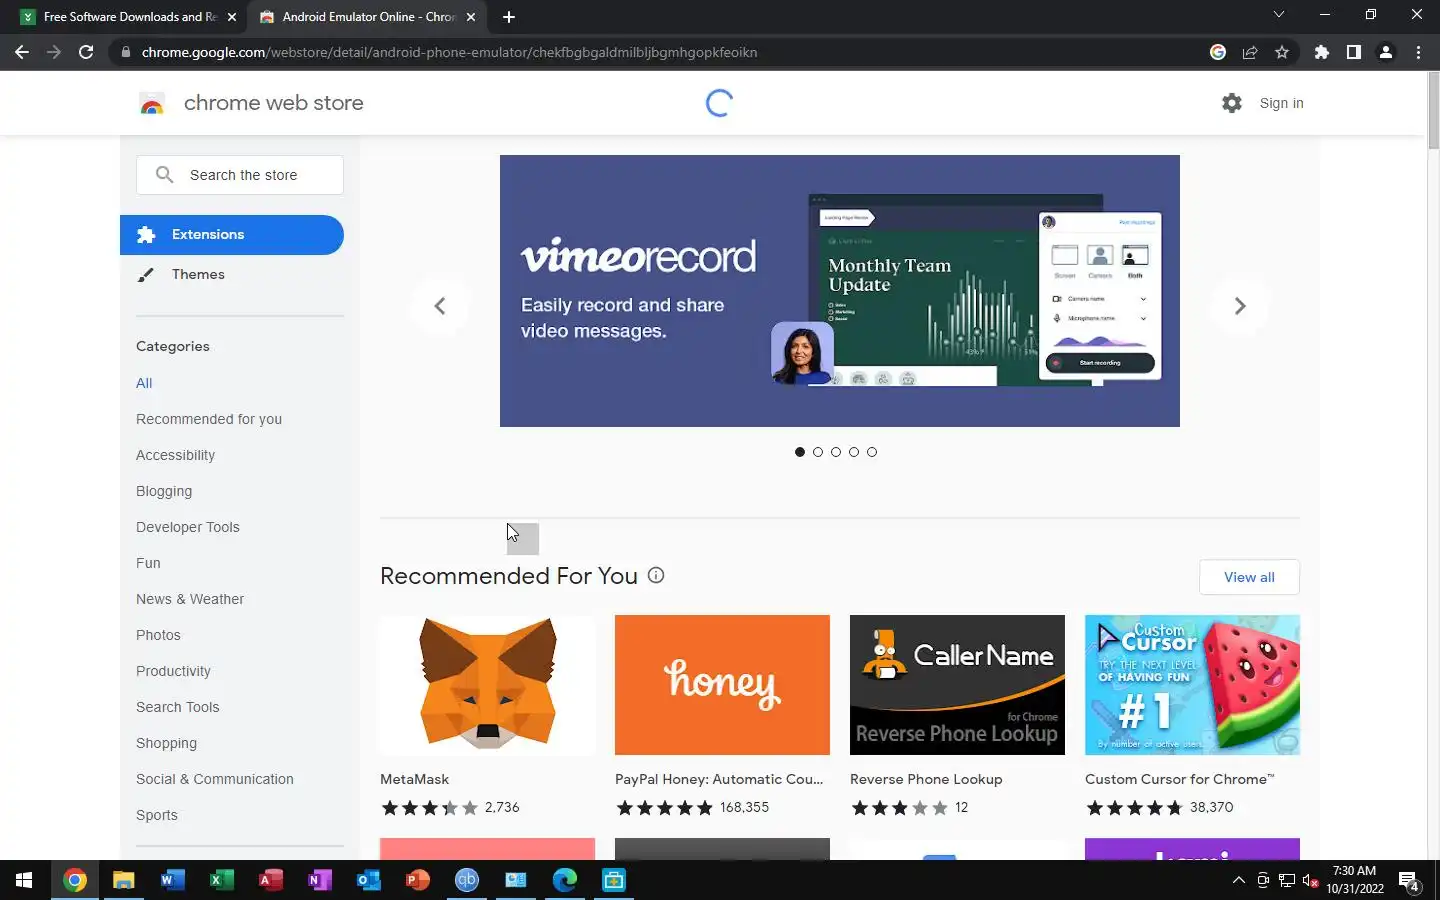Close the Free Software Downloads tab
This screenshot has height=900, width=1440.
(232, 17)
